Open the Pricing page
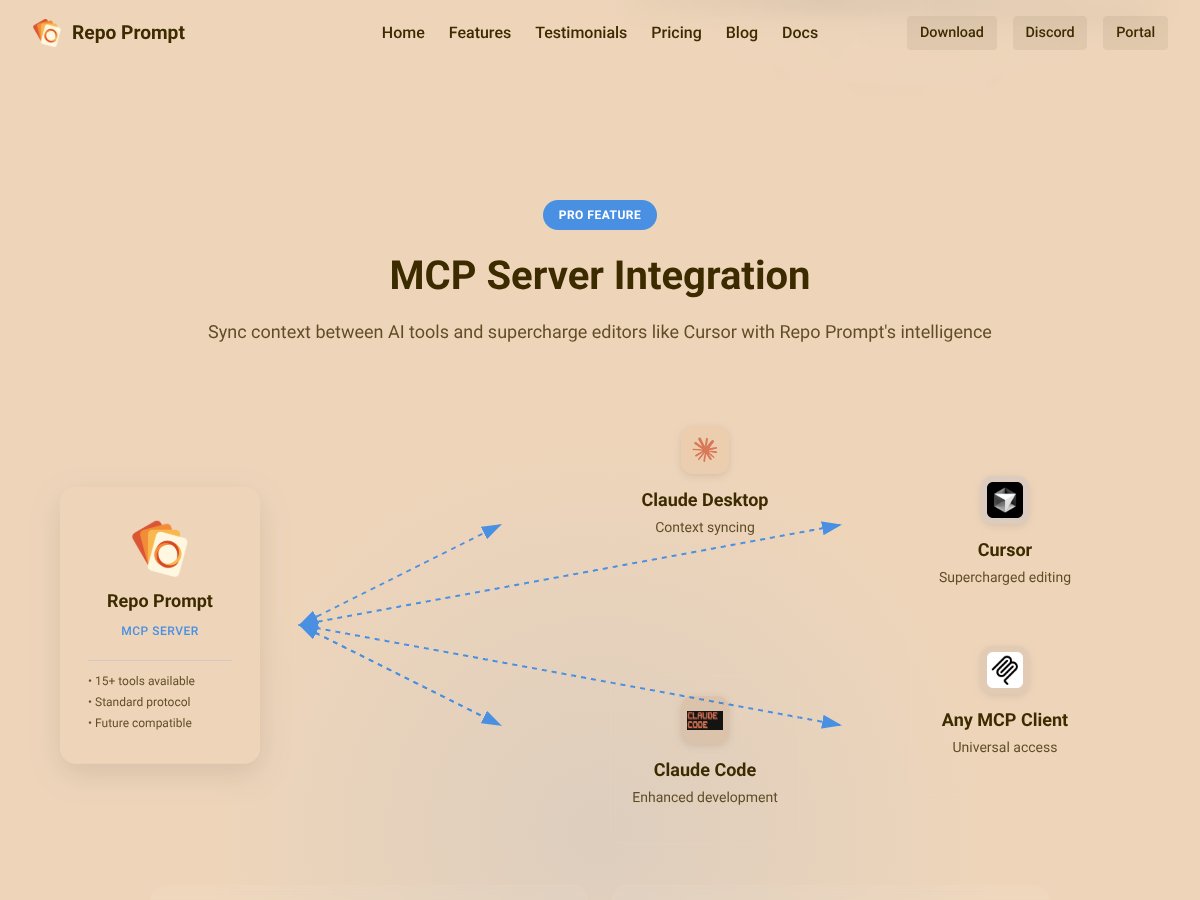The width and height of the screenshot is (1200, 900). [x=676, y=32]
